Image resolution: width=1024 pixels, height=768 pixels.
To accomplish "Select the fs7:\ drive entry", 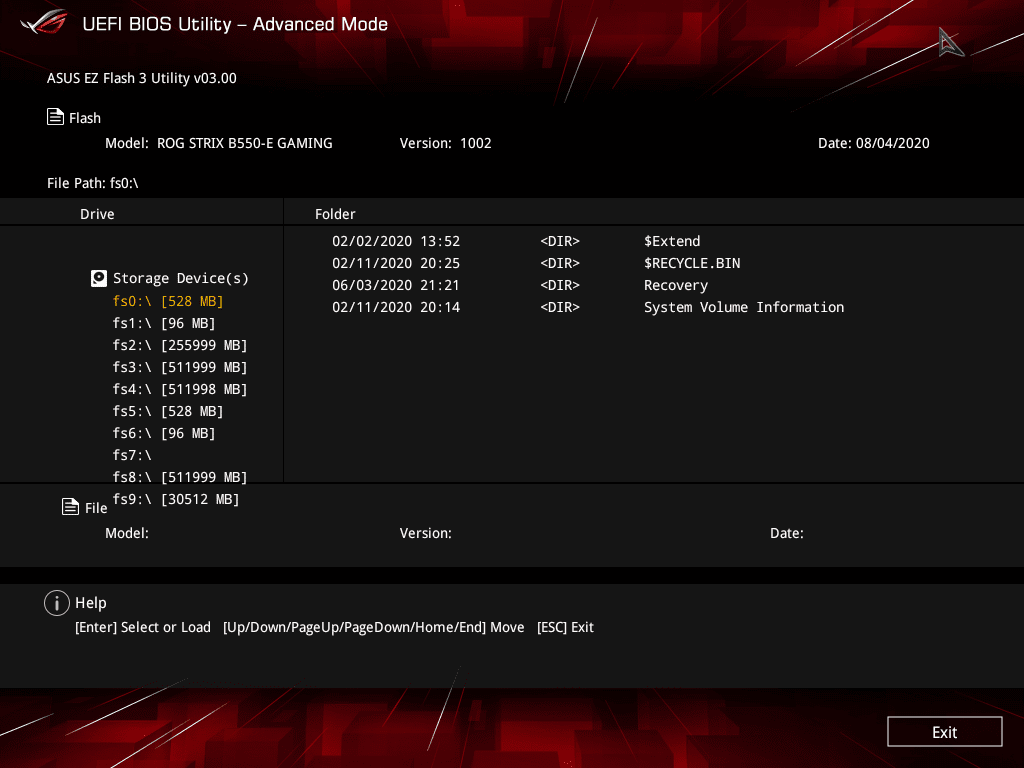I will point(132,455).
